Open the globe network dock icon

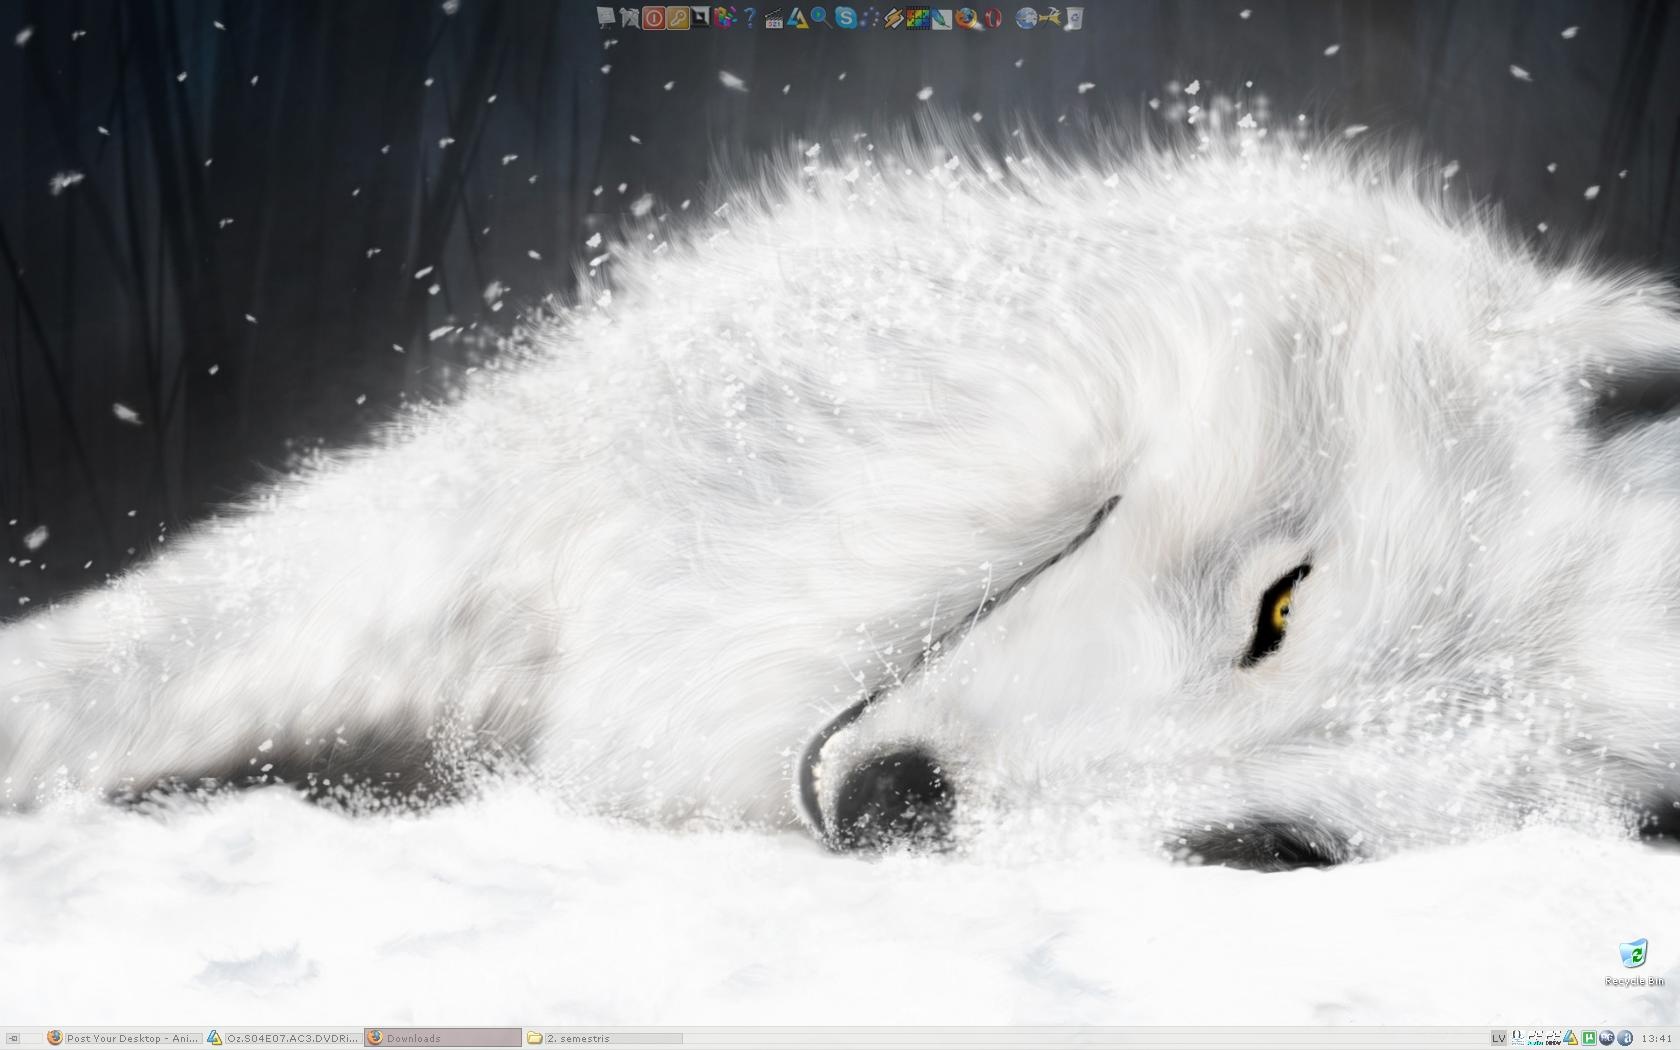coord(1026,18)
